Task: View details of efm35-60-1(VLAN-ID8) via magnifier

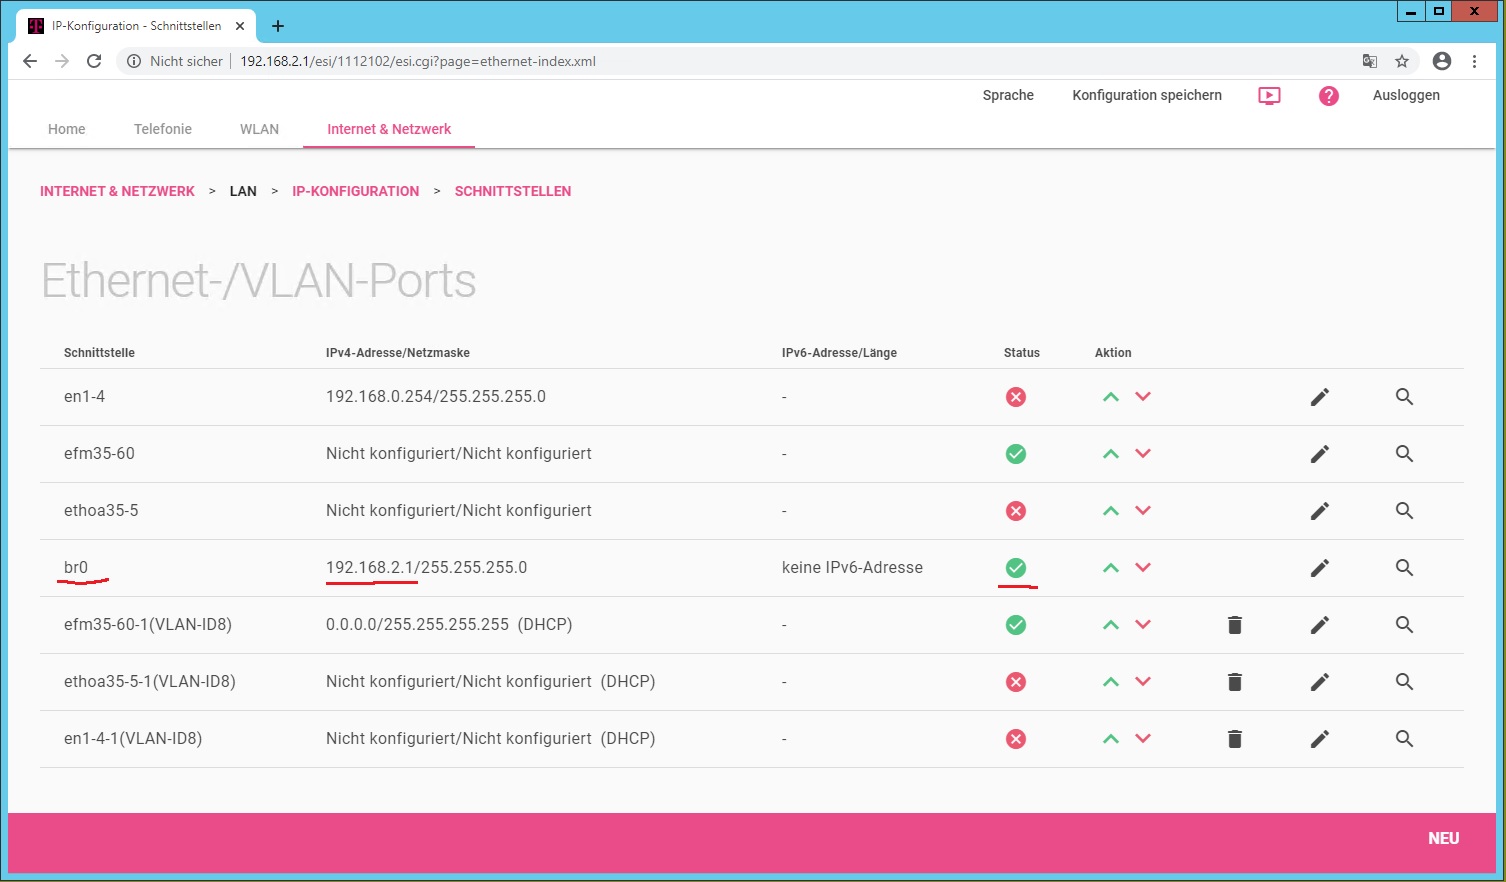Action: click(1404, 625)
